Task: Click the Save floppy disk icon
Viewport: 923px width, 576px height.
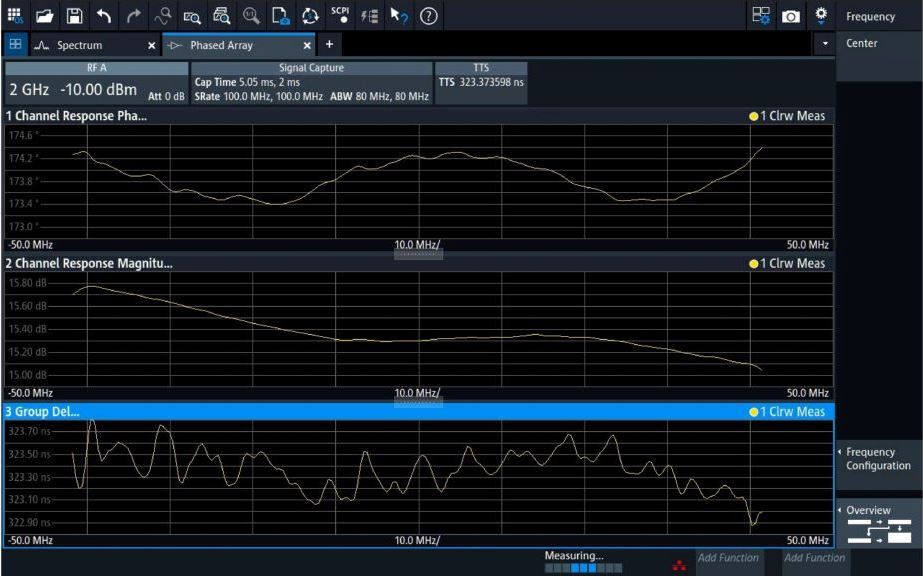Action: click(74, 15)
